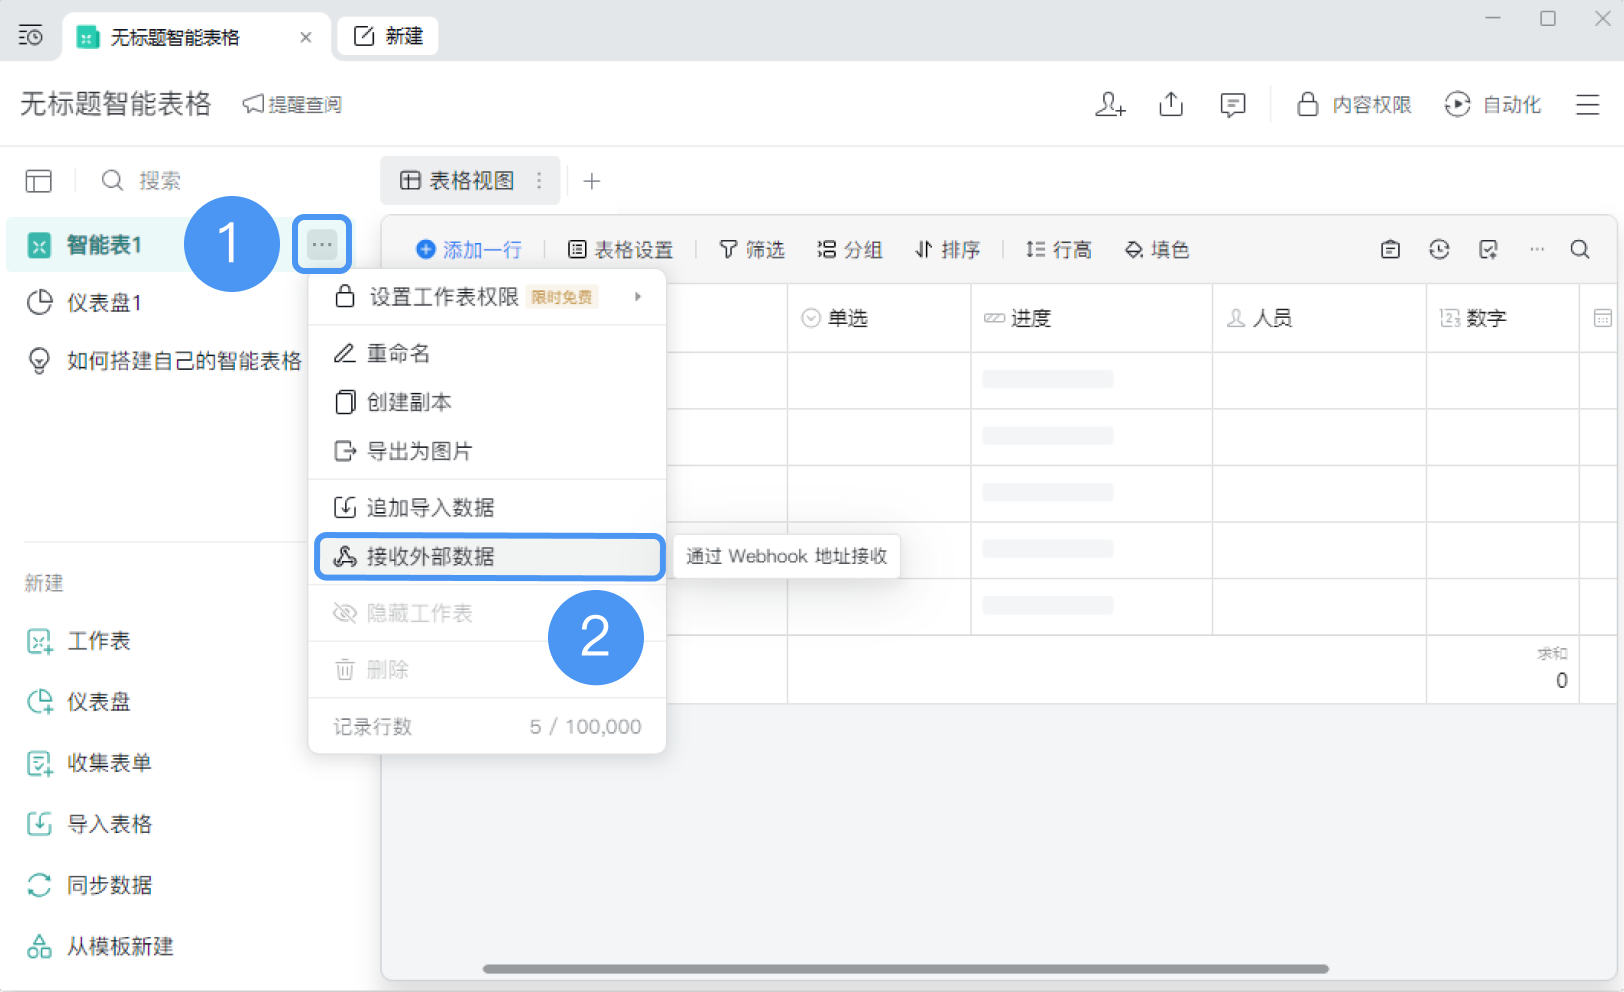
Task: Click the 提醒查阅 megaphone button
Action: tap(292, 104)
